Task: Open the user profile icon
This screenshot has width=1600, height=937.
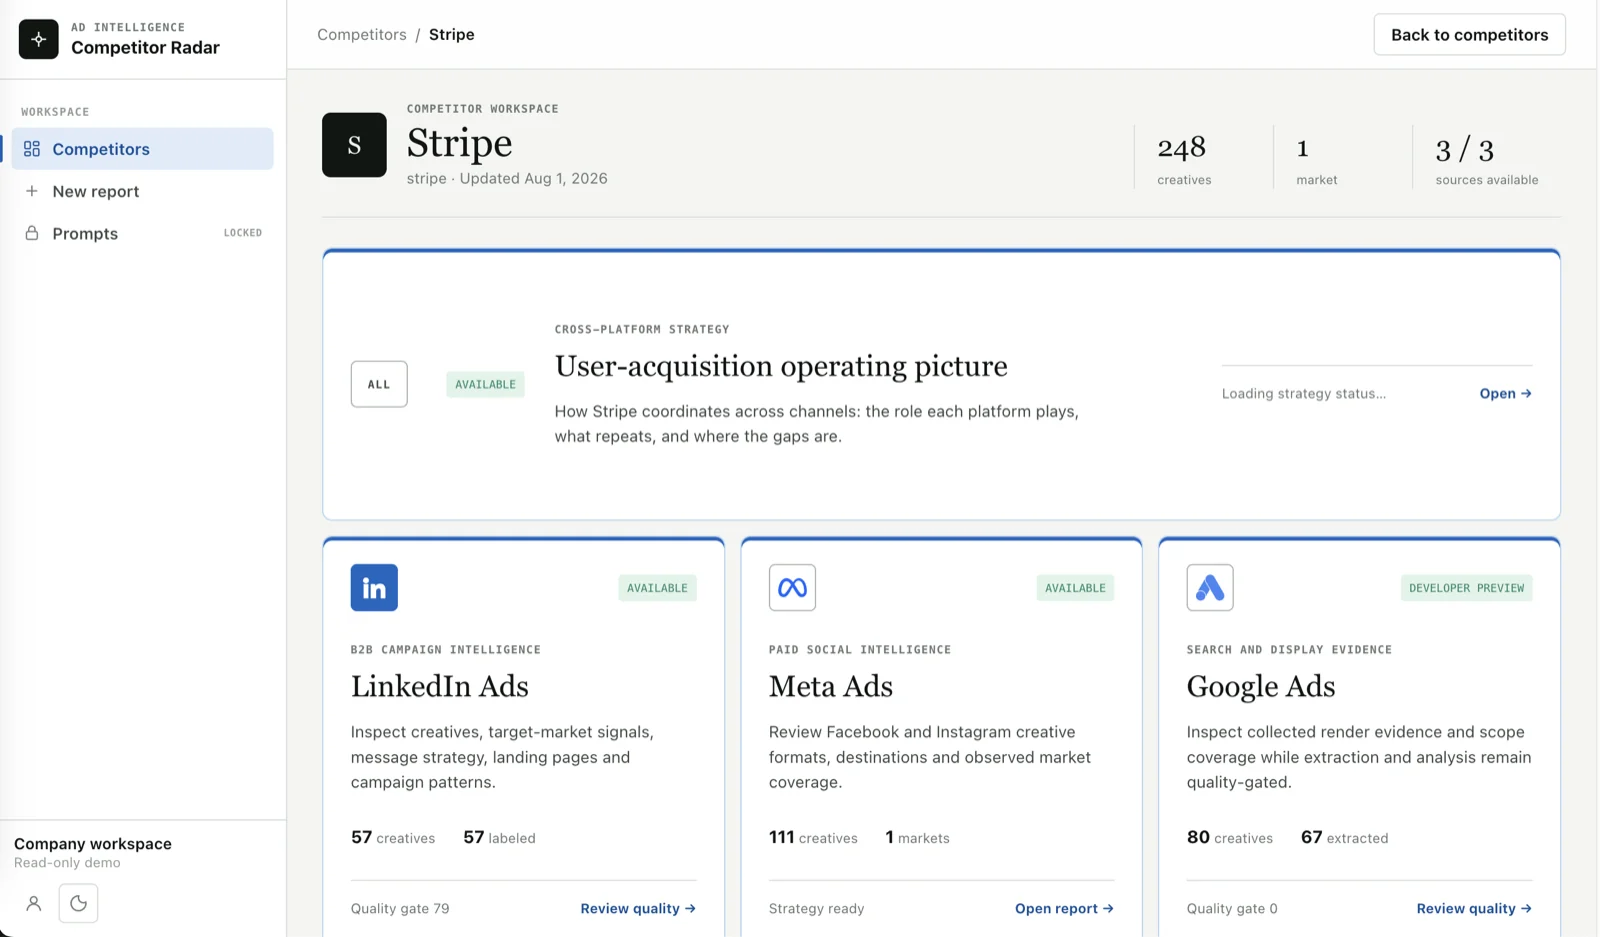Action: pos(34,904)
